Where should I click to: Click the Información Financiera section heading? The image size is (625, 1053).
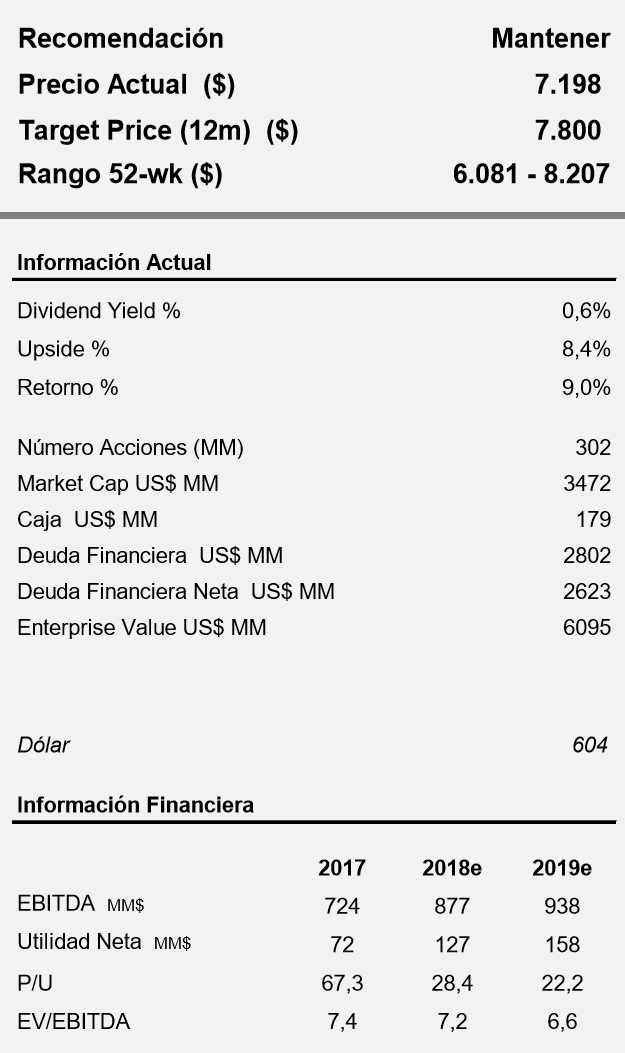tap(135, 805)
